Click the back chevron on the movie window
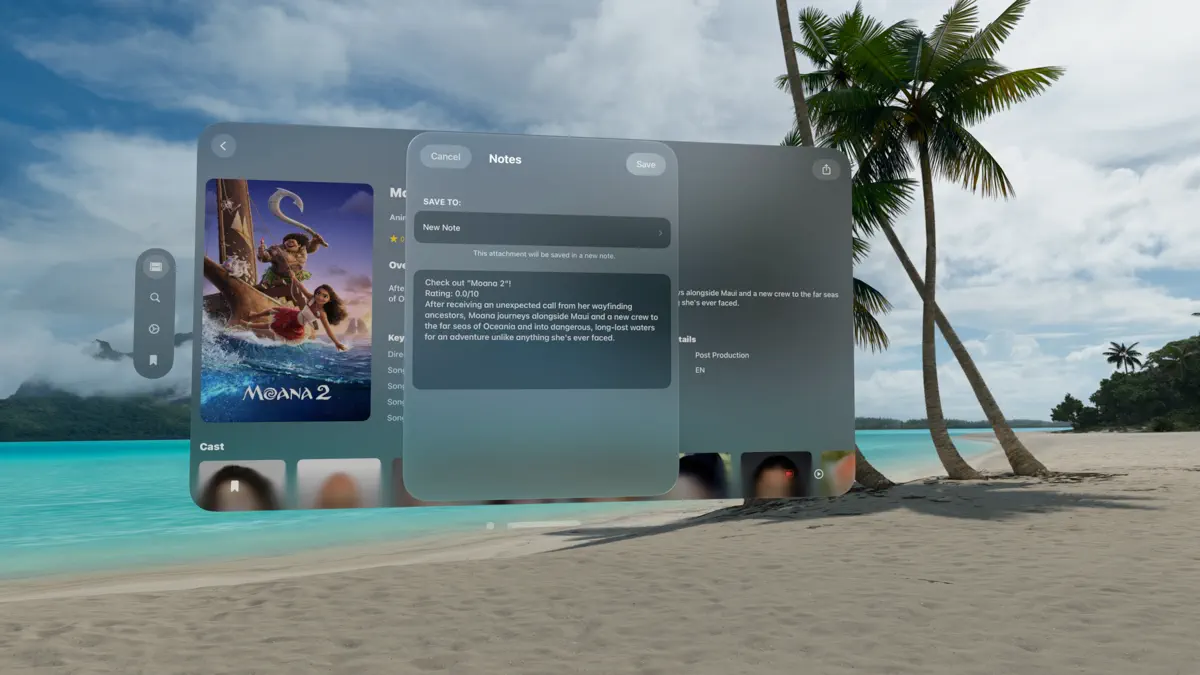 point(222,145)
